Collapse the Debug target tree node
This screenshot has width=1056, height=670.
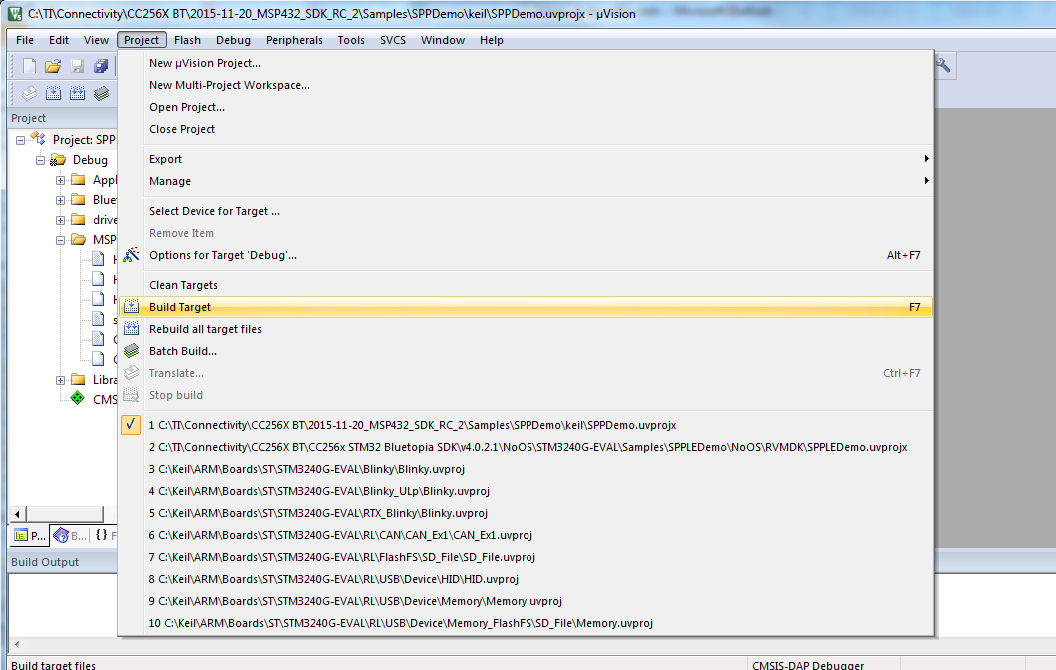tap(41, 160)
